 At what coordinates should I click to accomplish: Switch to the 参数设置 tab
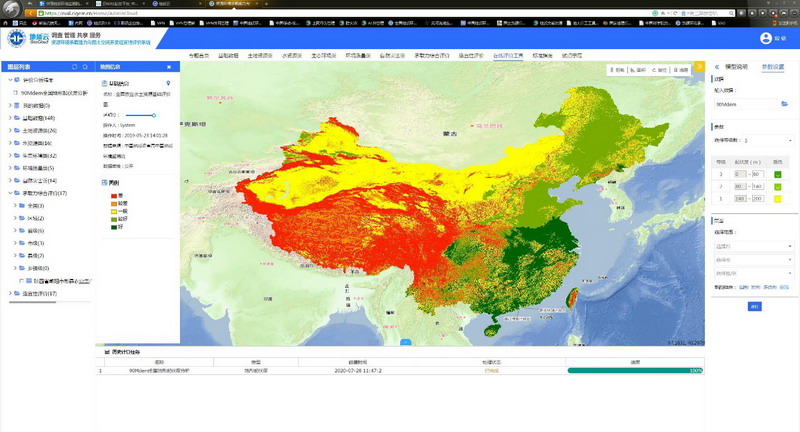click(773, 66)
